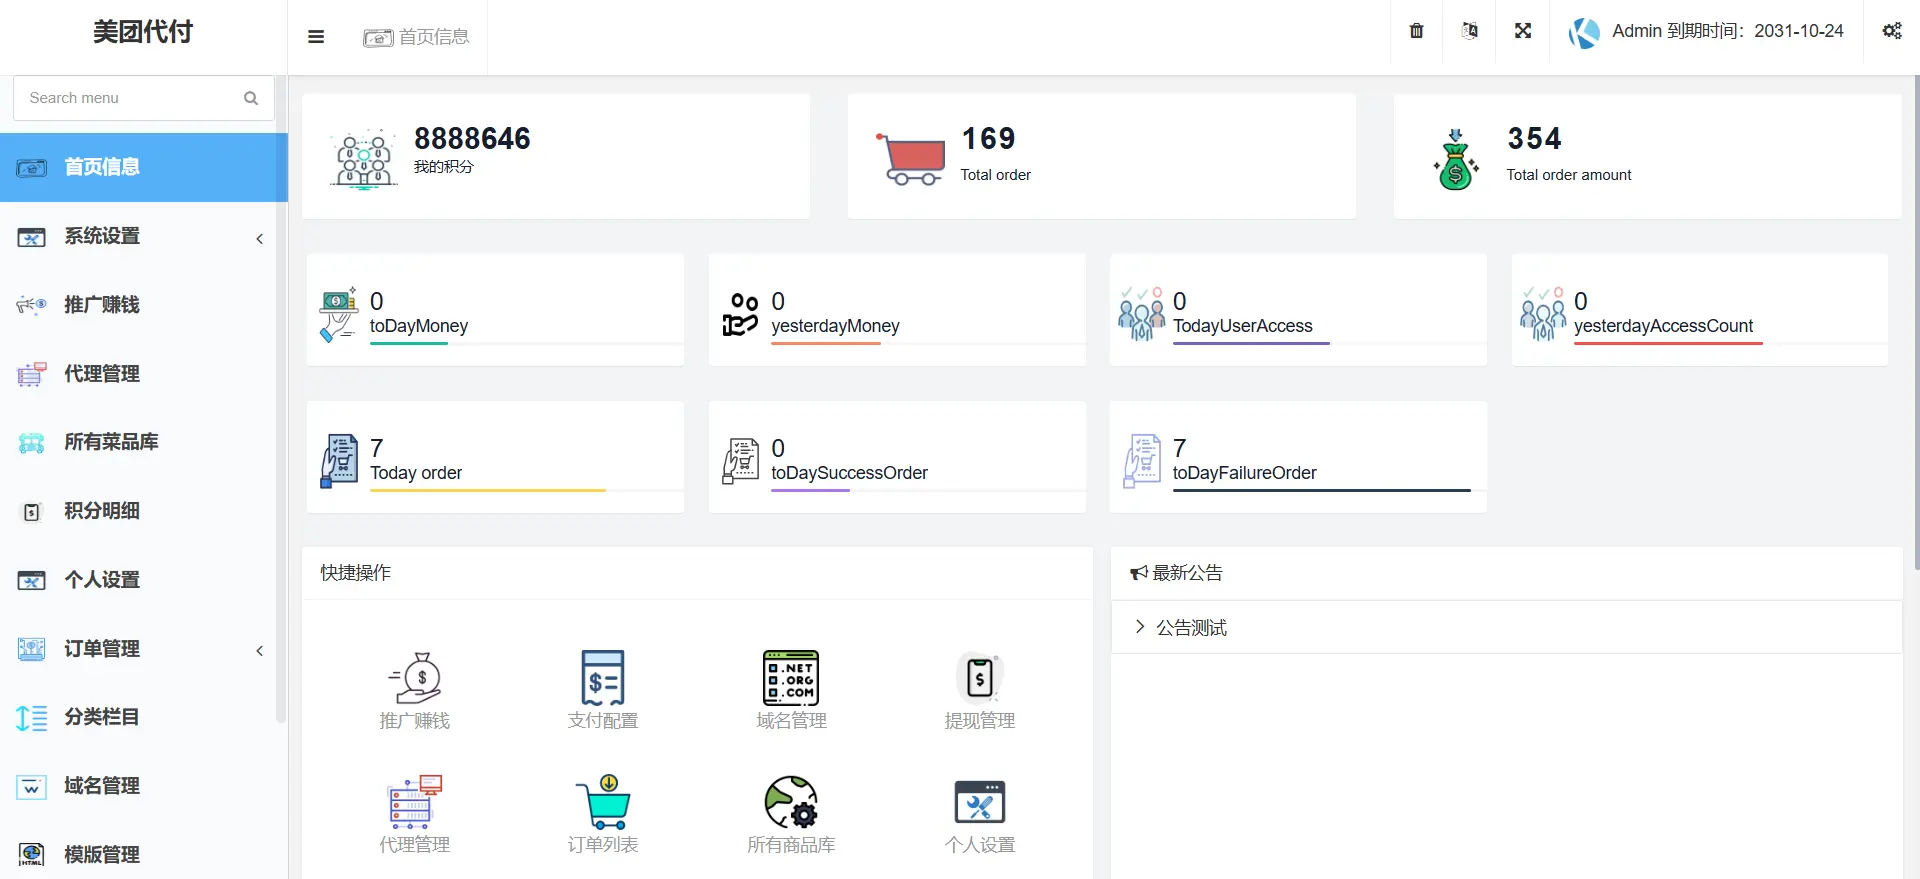Click the TodayUserAccess people icon

(x=1141, y=314)
